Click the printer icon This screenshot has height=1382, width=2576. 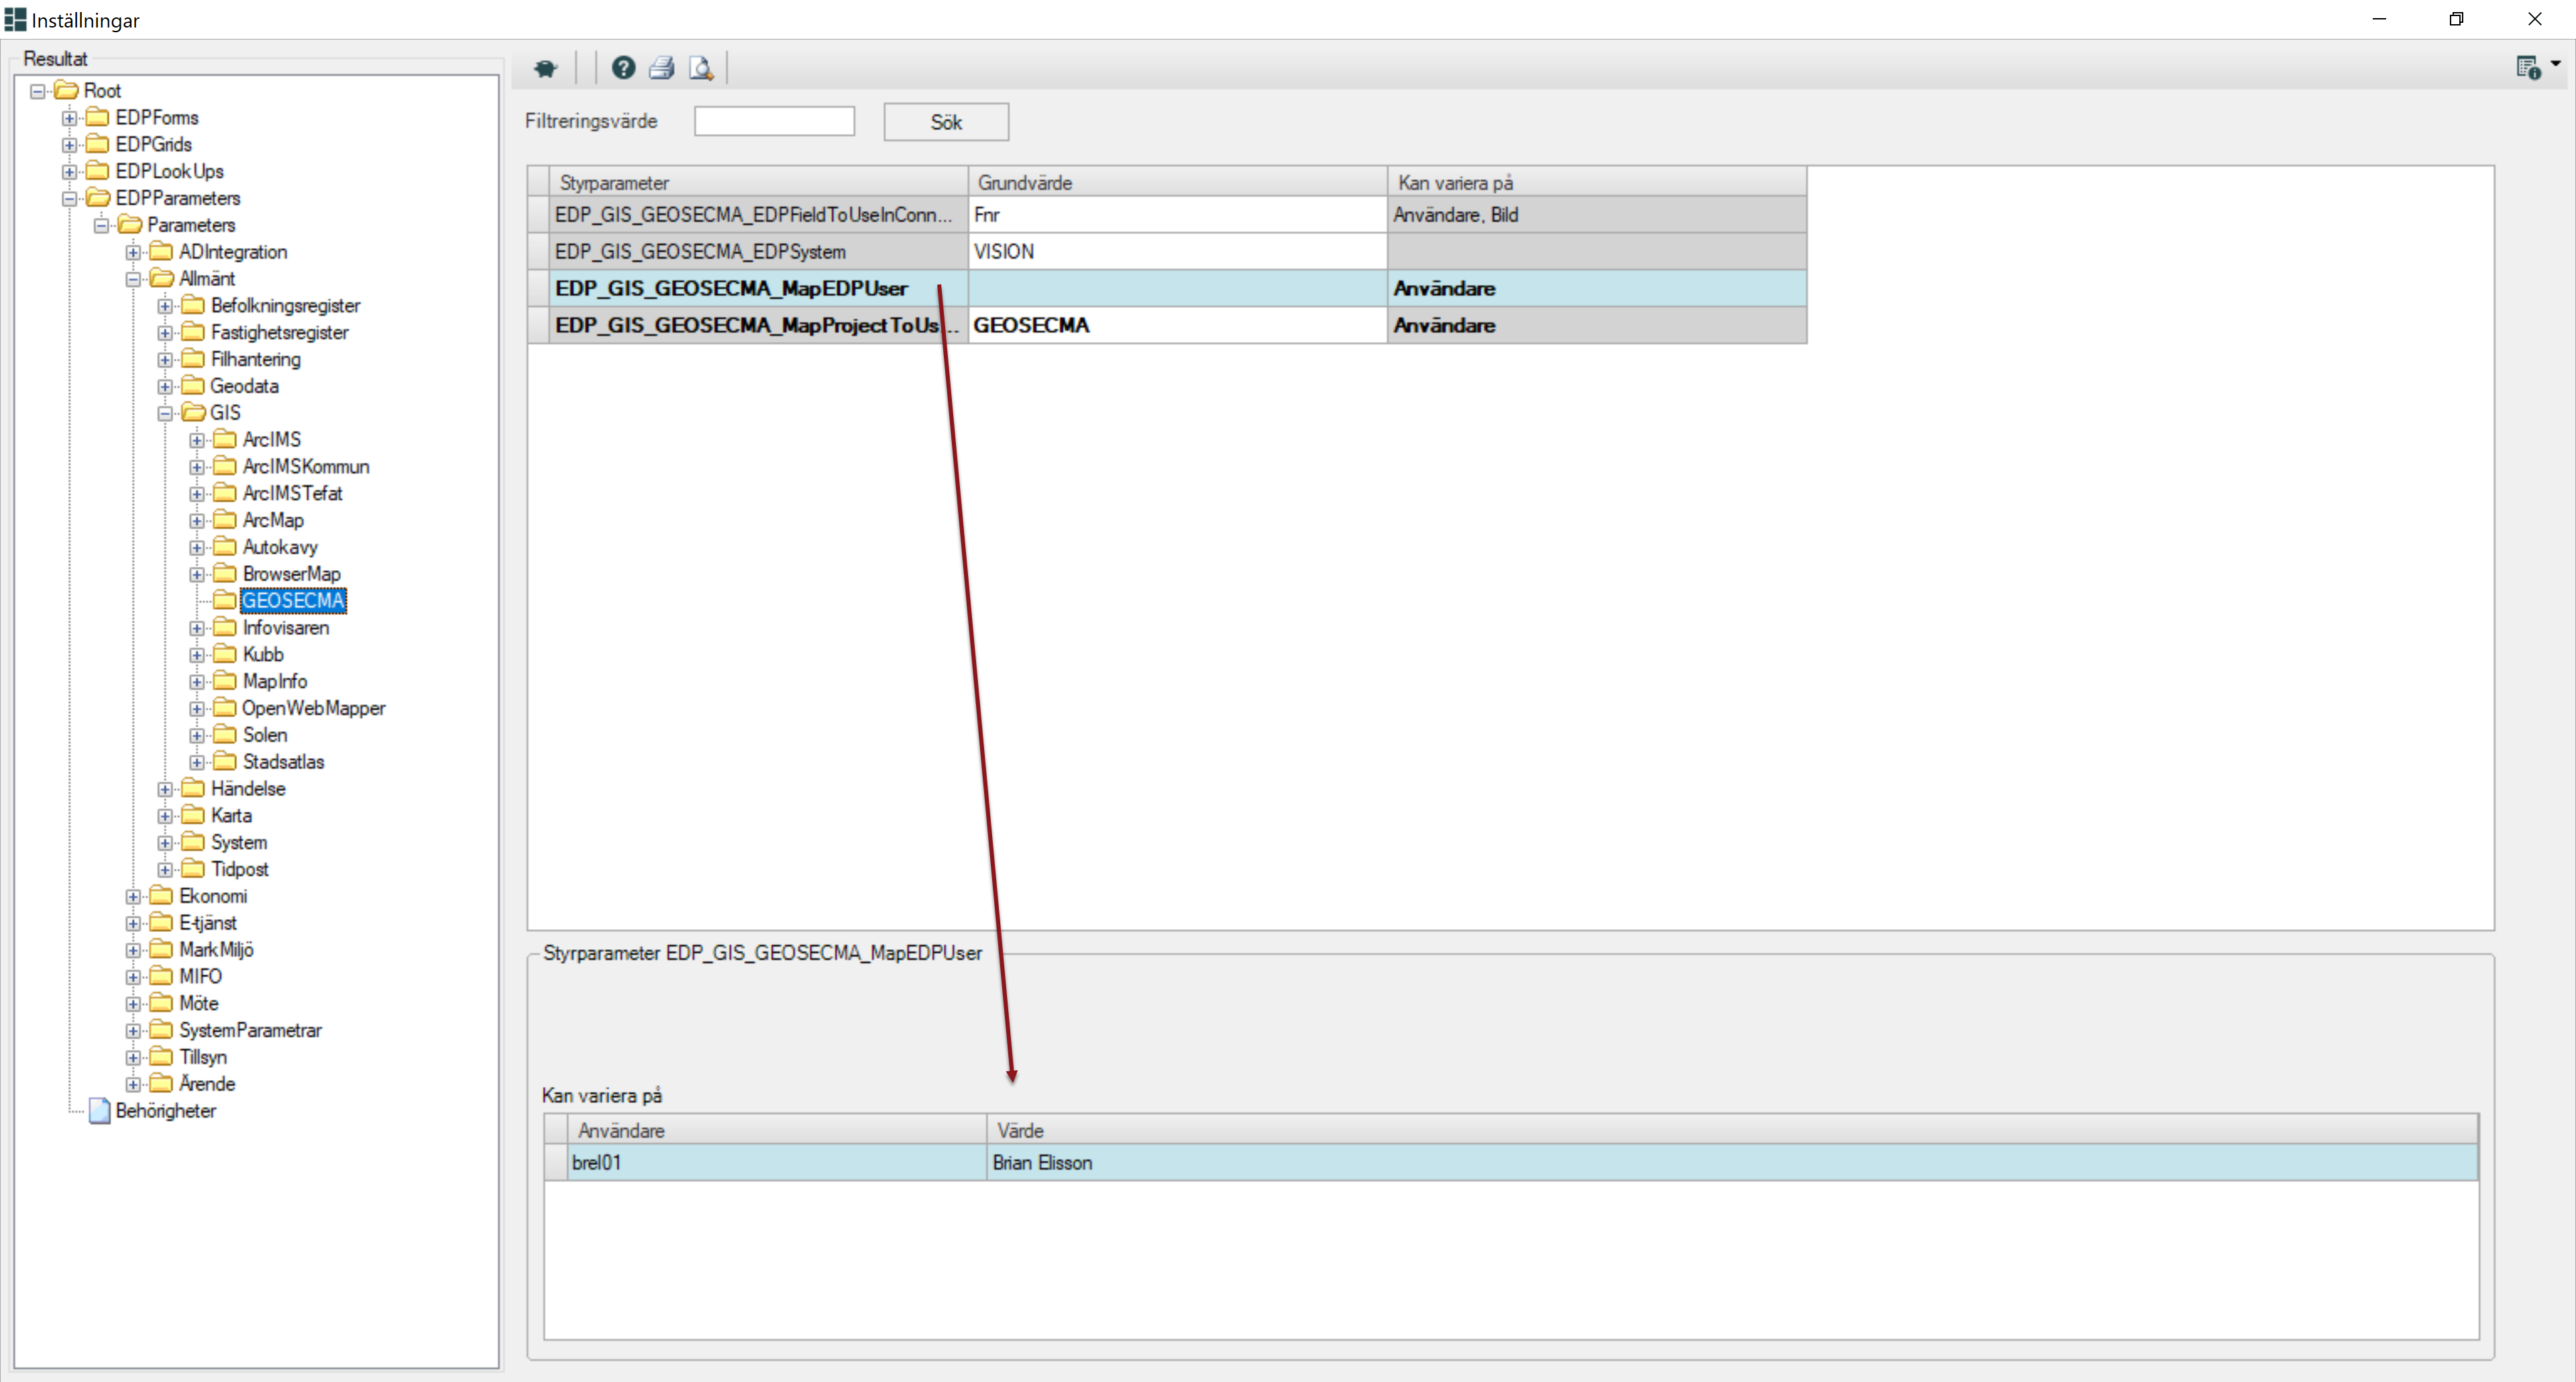click(661, 68)
